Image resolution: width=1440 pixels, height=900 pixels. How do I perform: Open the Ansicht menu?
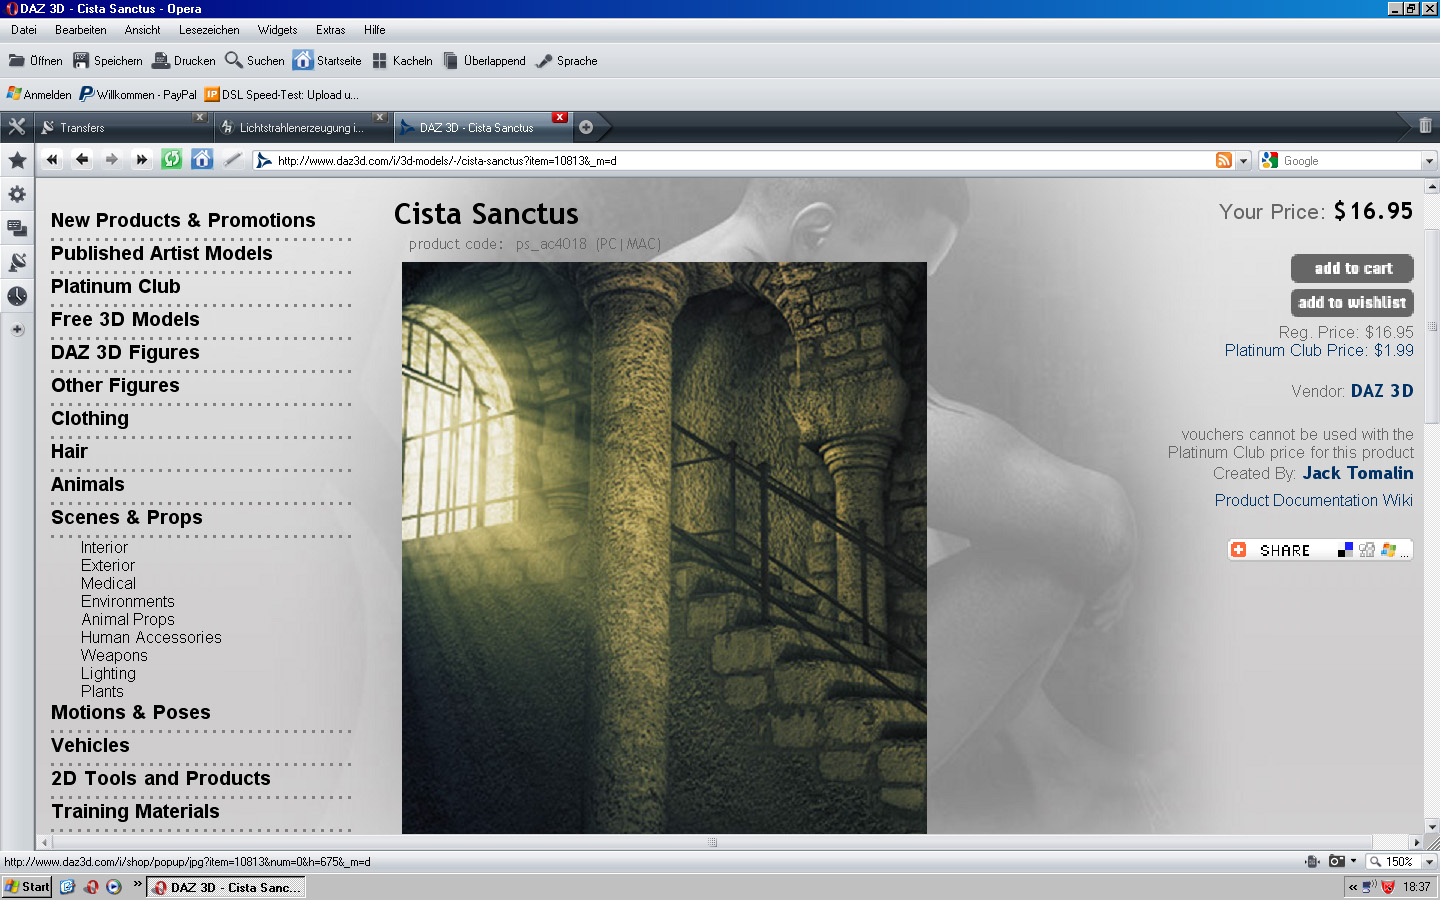[142, 30]
